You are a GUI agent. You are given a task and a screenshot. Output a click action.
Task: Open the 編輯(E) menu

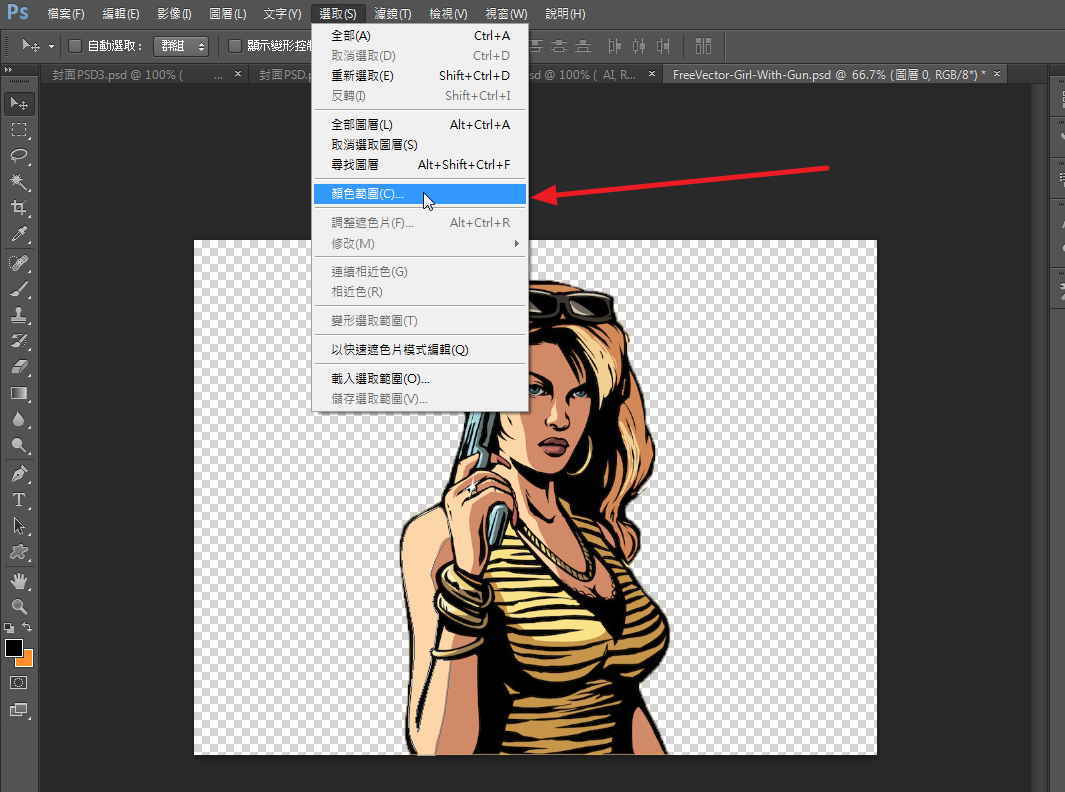point(120,14)
